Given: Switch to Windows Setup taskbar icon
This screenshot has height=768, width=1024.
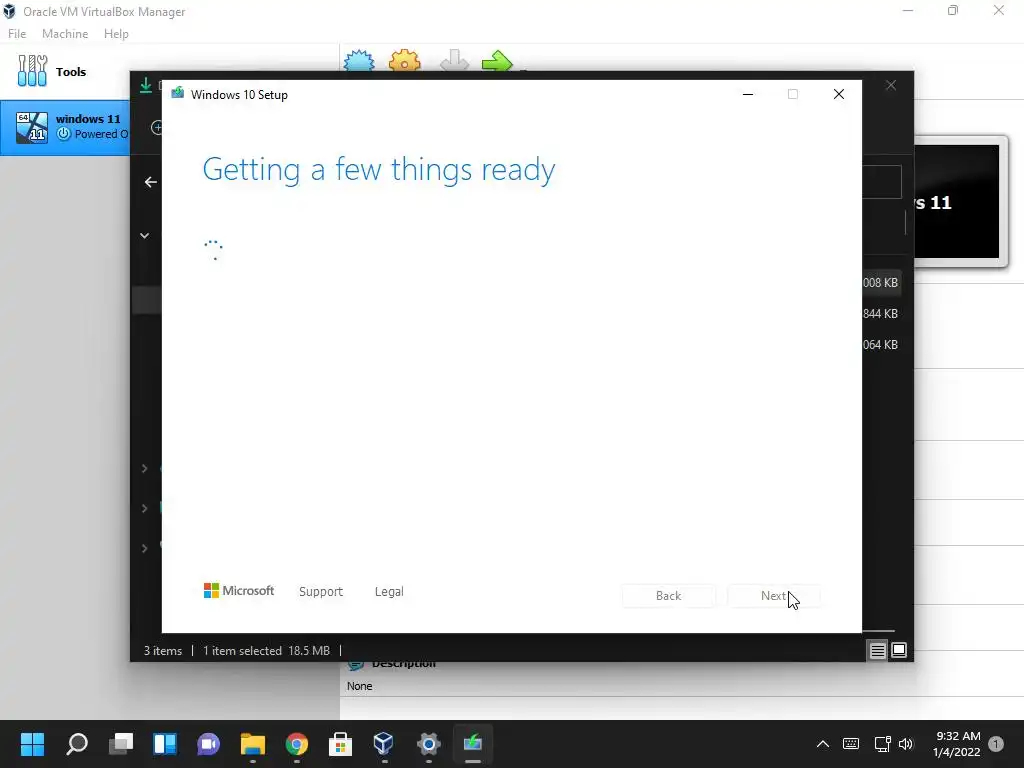Looking at the screenshot, I should click(473, 743).
